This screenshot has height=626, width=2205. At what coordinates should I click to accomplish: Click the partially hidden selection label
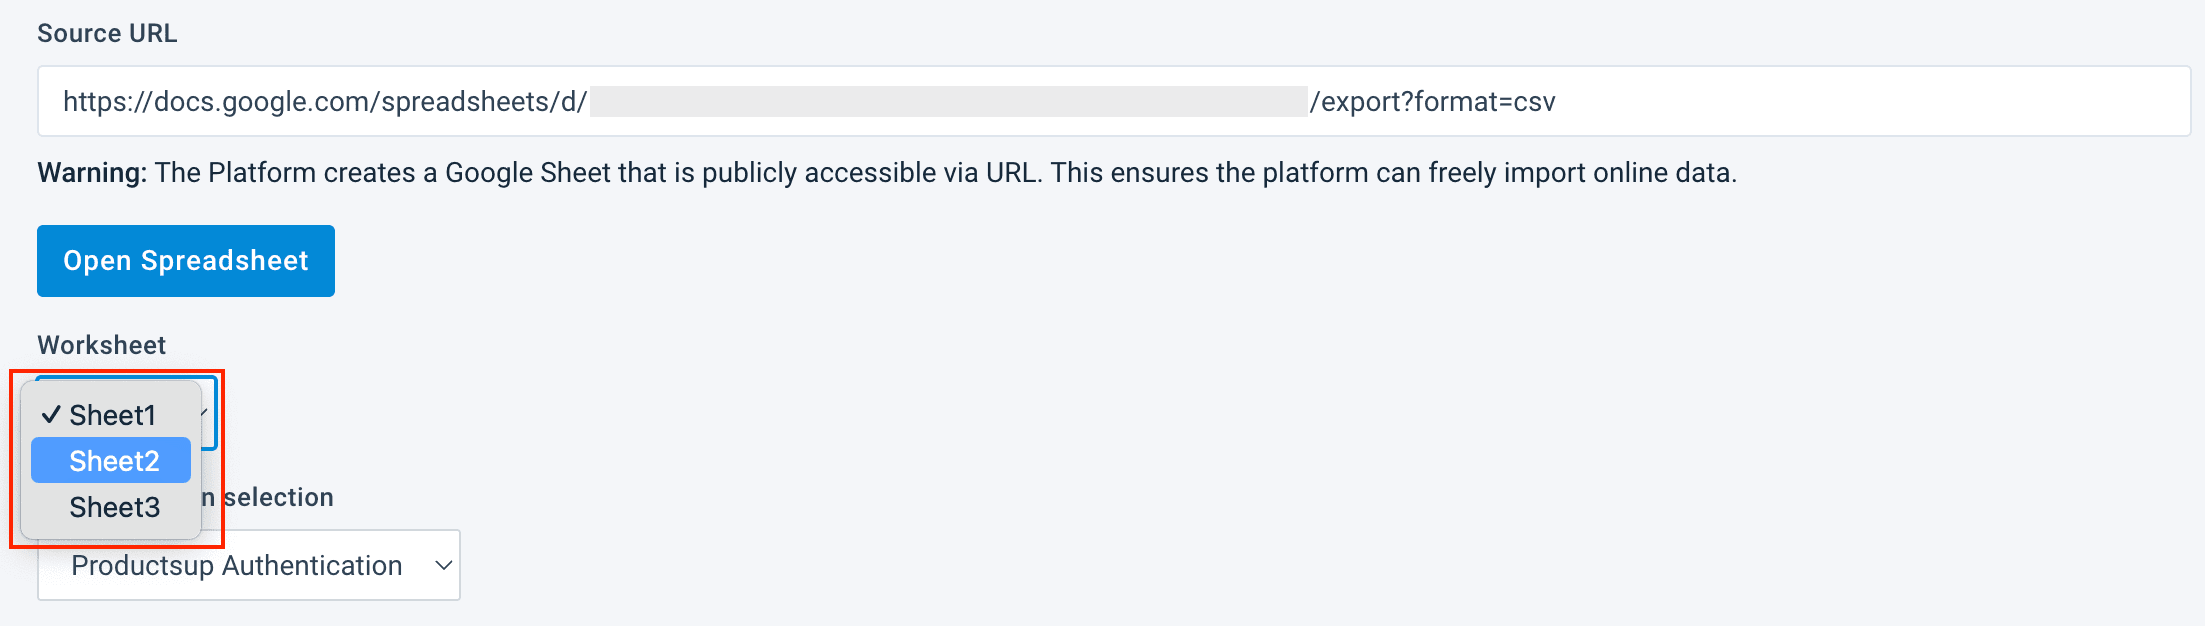(x=277, y=497)
